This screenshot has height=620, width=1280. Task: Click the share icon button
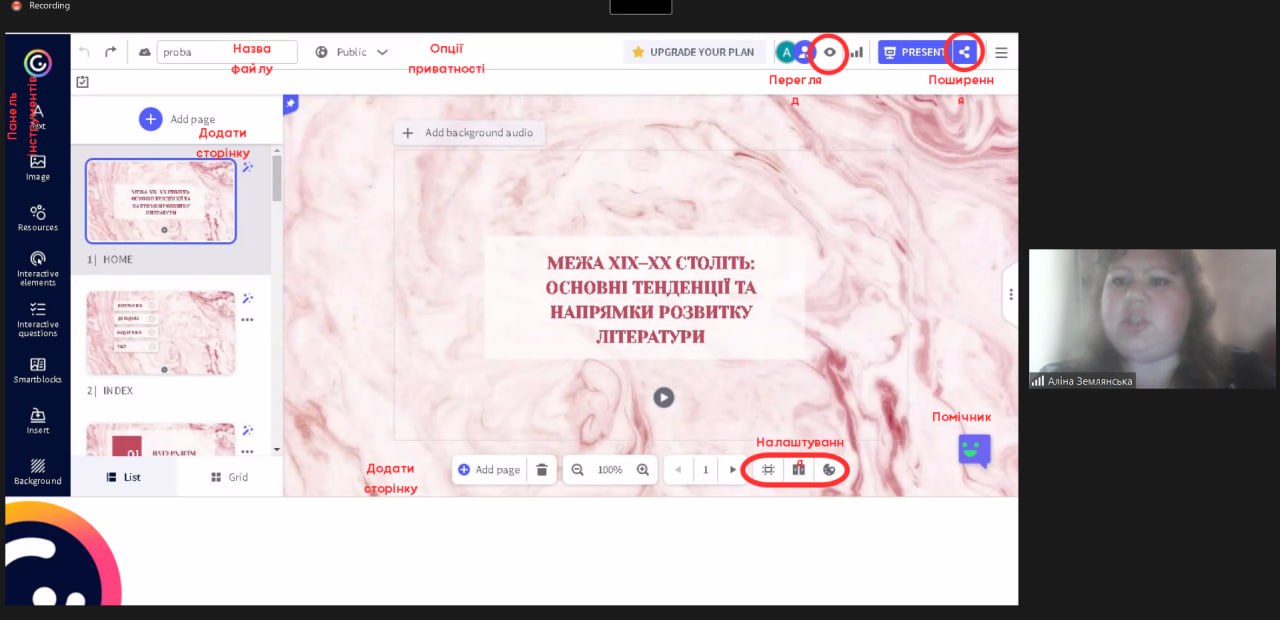click(964, 52)
